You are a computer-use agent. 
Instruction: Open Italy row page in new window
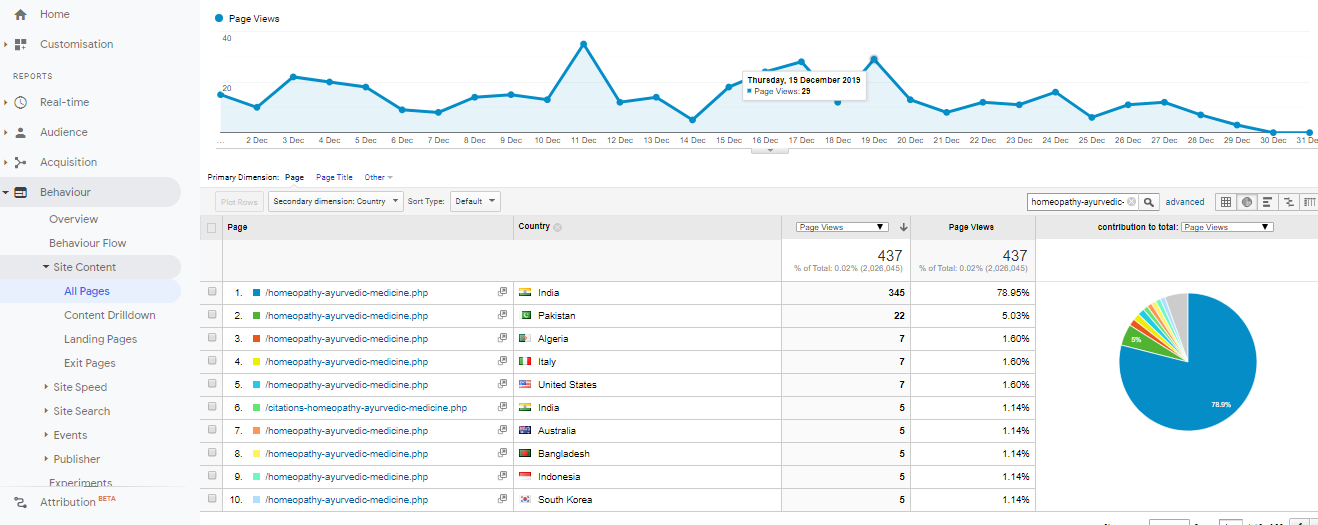502,362
